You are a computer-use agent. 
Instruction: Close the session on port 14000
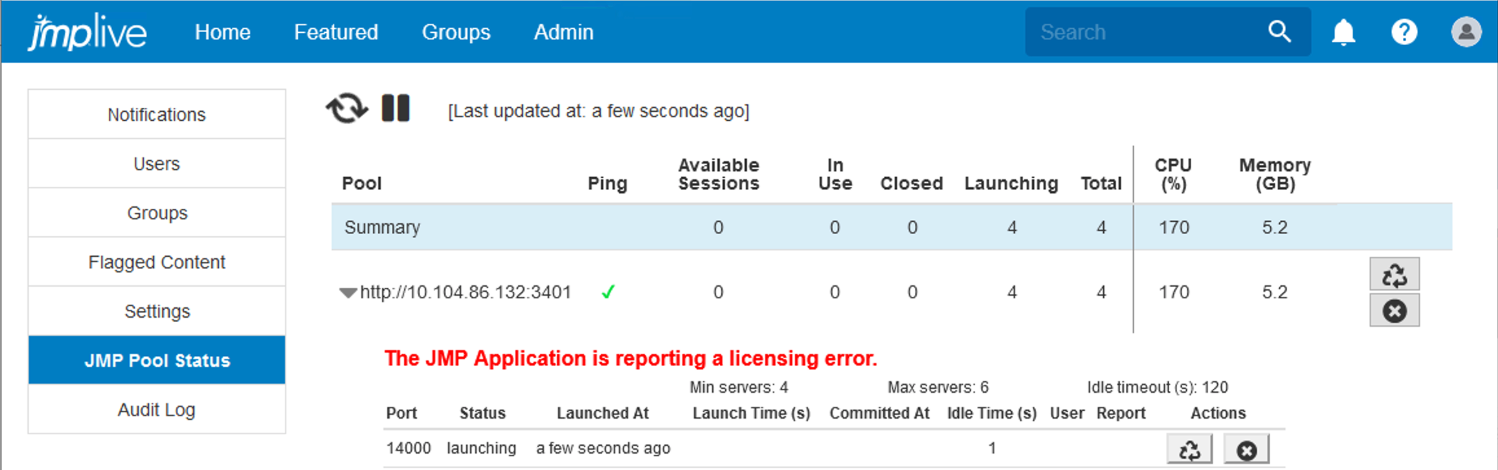click(1246, 450)
